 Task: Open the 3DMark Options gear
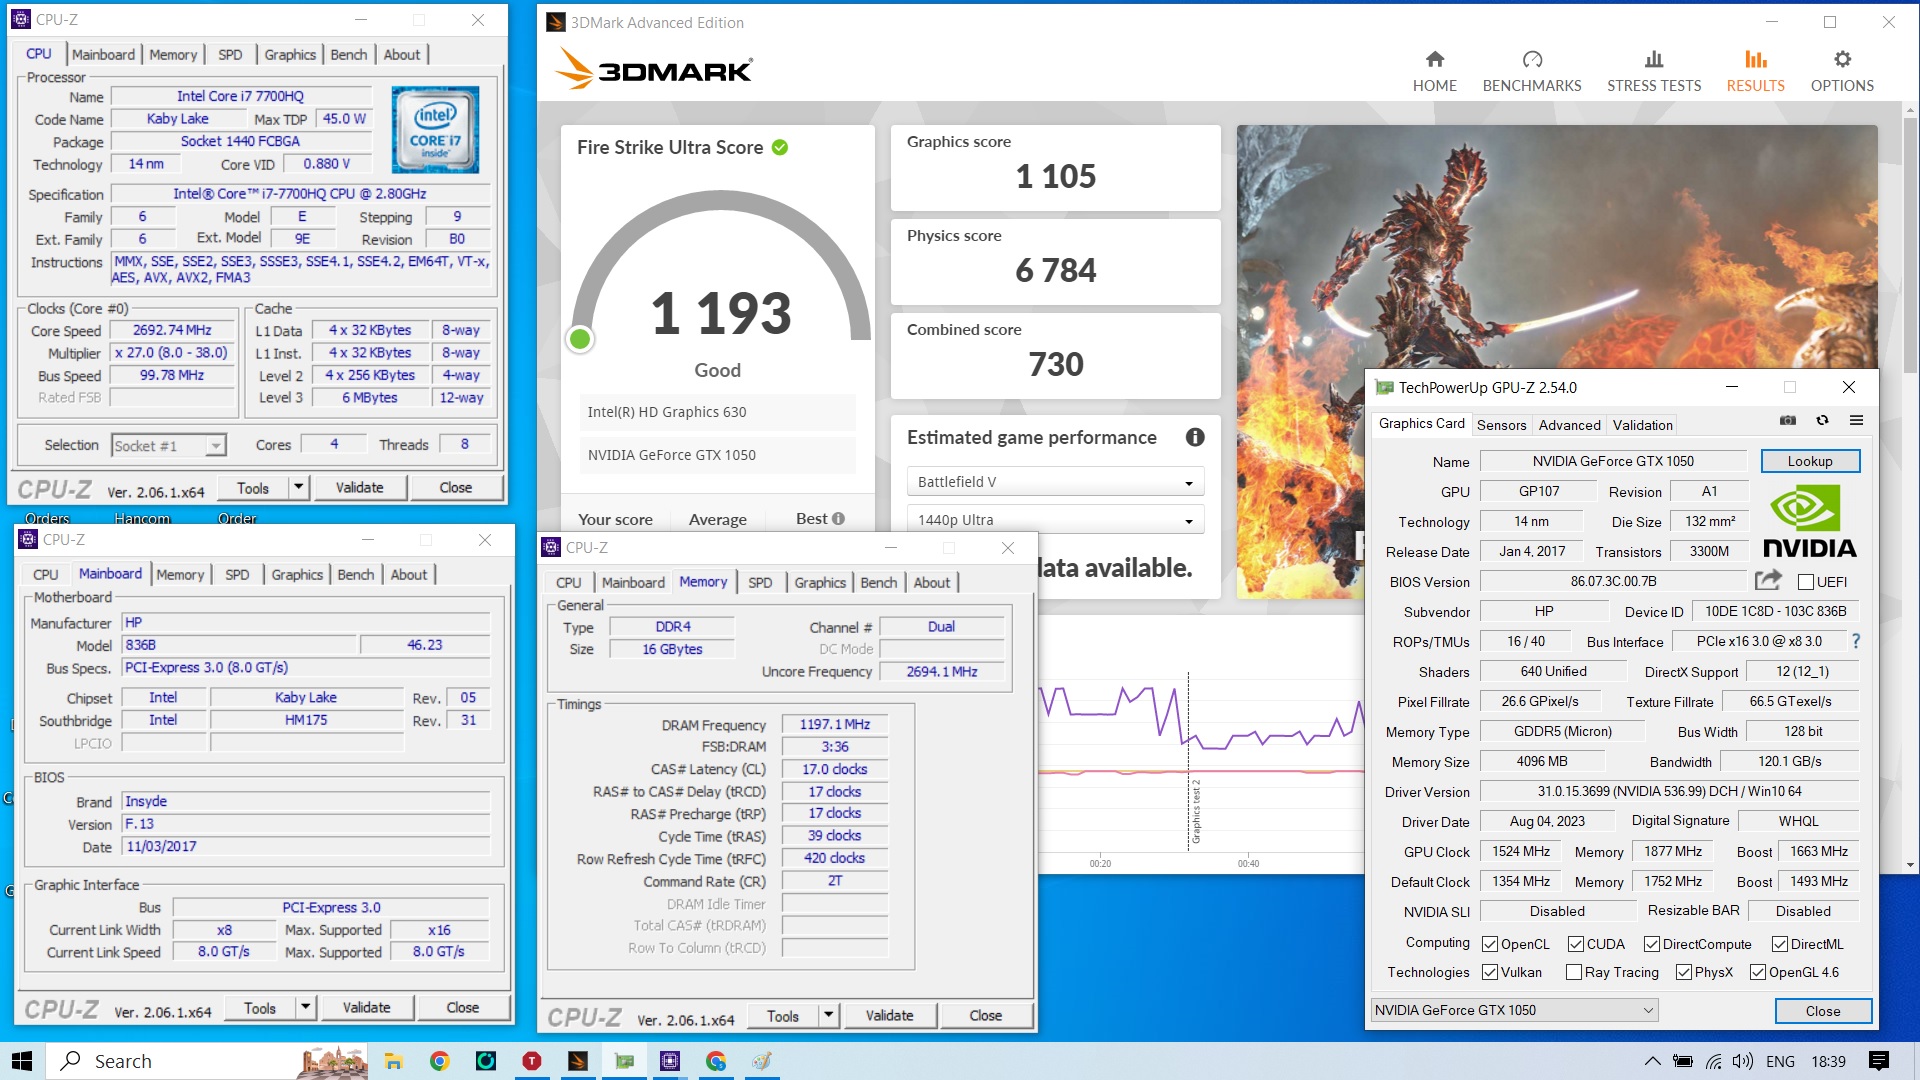[x=1842, y=60]
